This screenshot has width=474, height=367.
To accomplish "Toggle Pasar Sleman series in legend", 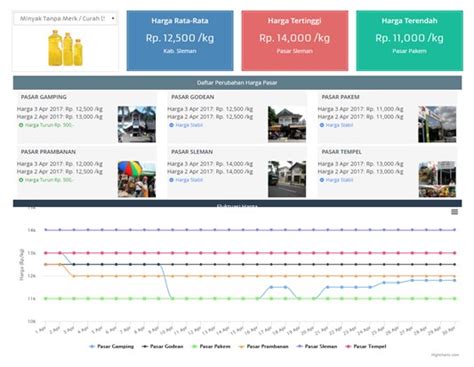I will pyautogui.click(x=317, y=346).
